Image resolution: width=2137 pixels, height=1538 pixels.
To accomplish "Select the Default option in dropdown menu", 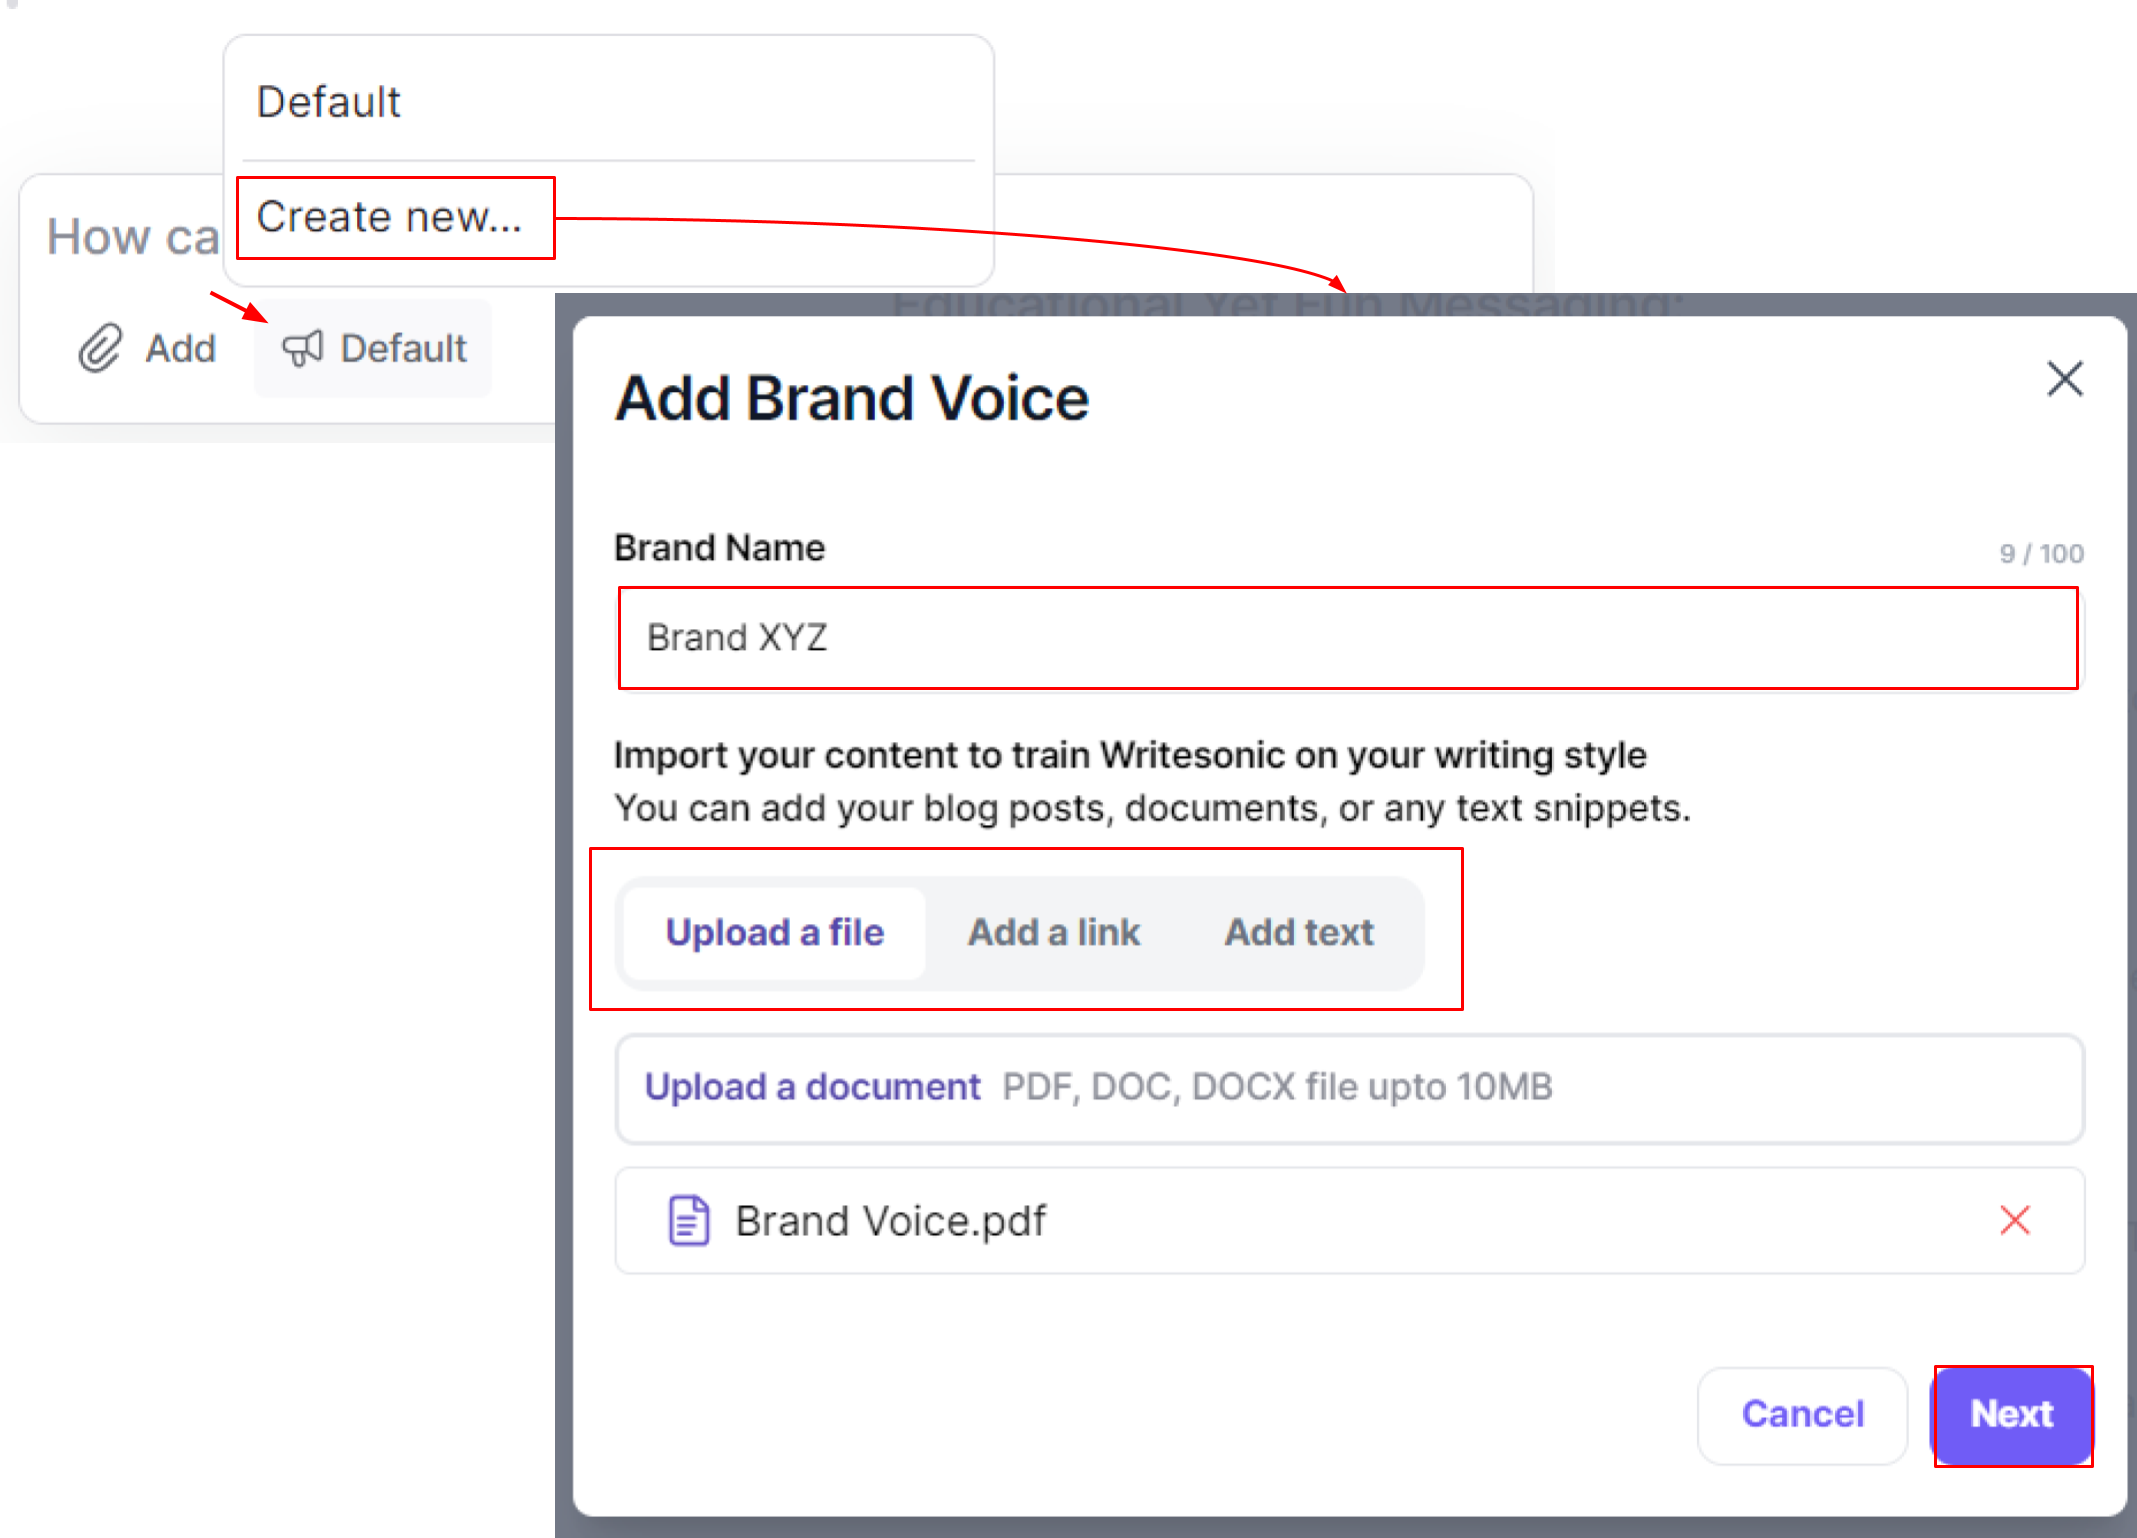I will click(x=328, y=102).
